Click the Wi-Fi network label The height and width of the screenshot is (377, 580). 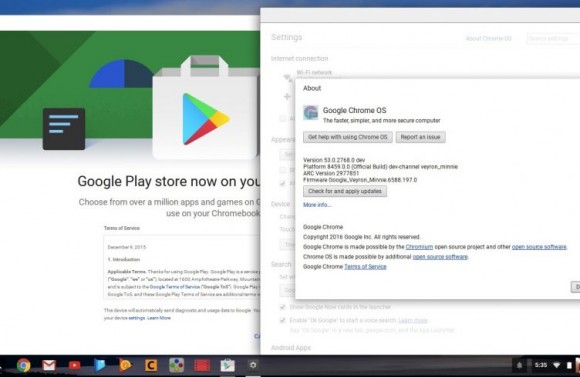pyautogui.click(x=314, y=72)
